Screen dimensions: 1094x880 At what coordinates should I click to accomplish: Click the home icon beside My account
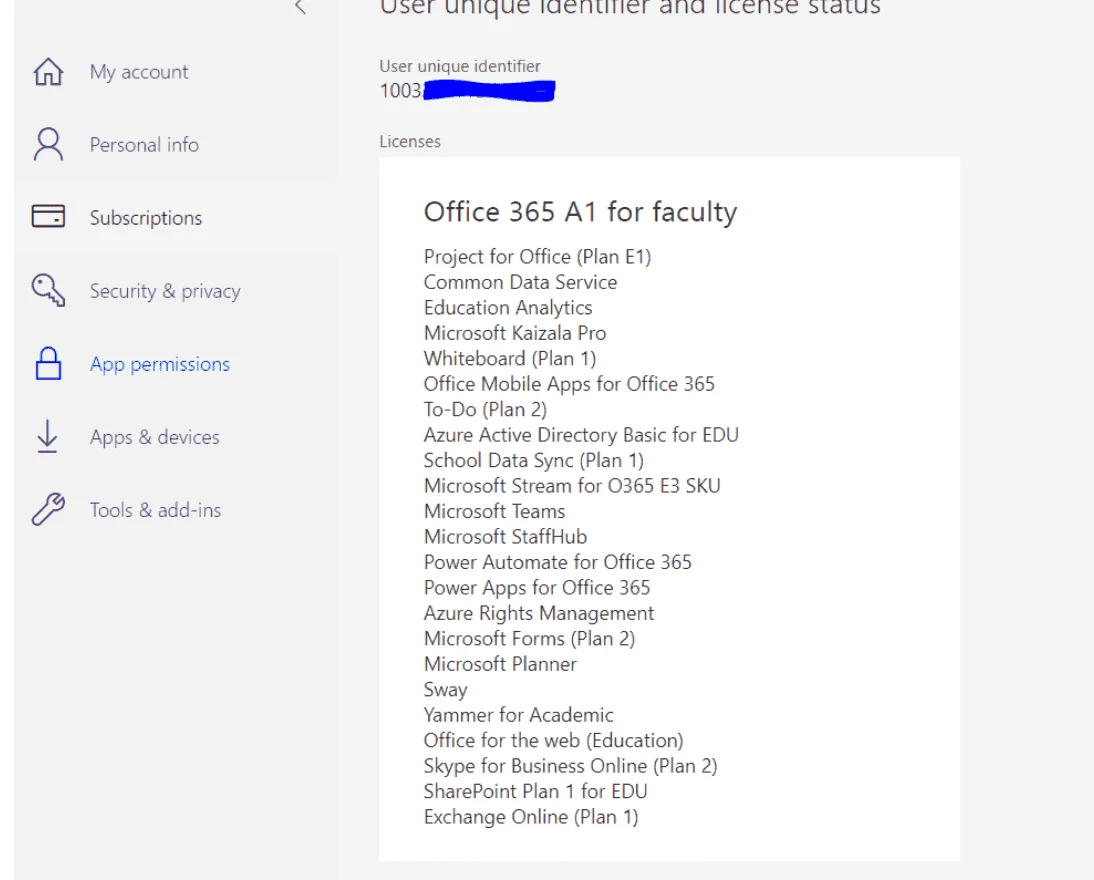click(48, 72)
